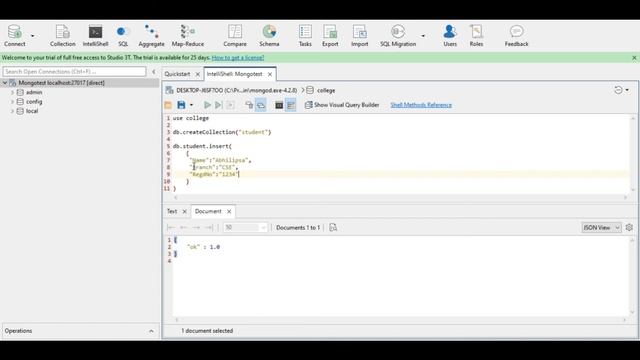Select the local database
The image size is (640, 360).
coord(32,111)
